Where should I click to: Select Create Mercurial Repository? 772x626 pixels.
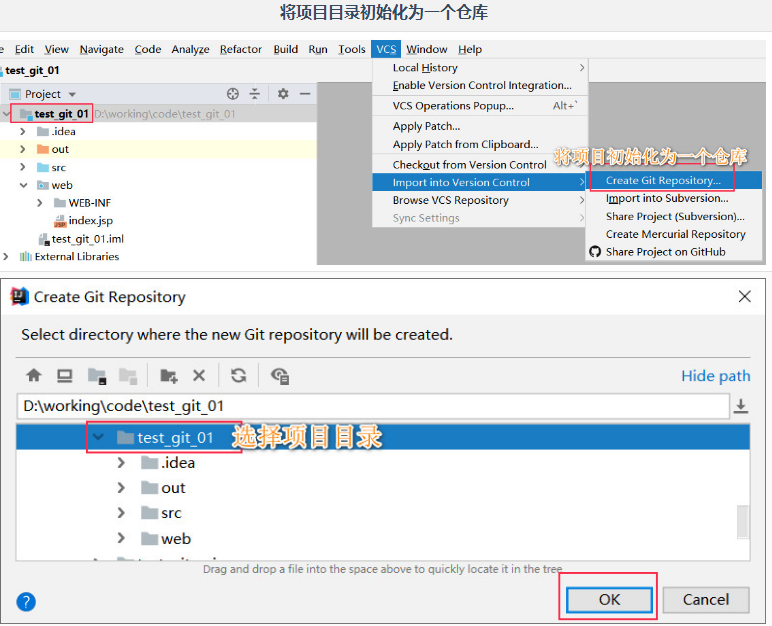pyautogui.click(x=674, y=234)
